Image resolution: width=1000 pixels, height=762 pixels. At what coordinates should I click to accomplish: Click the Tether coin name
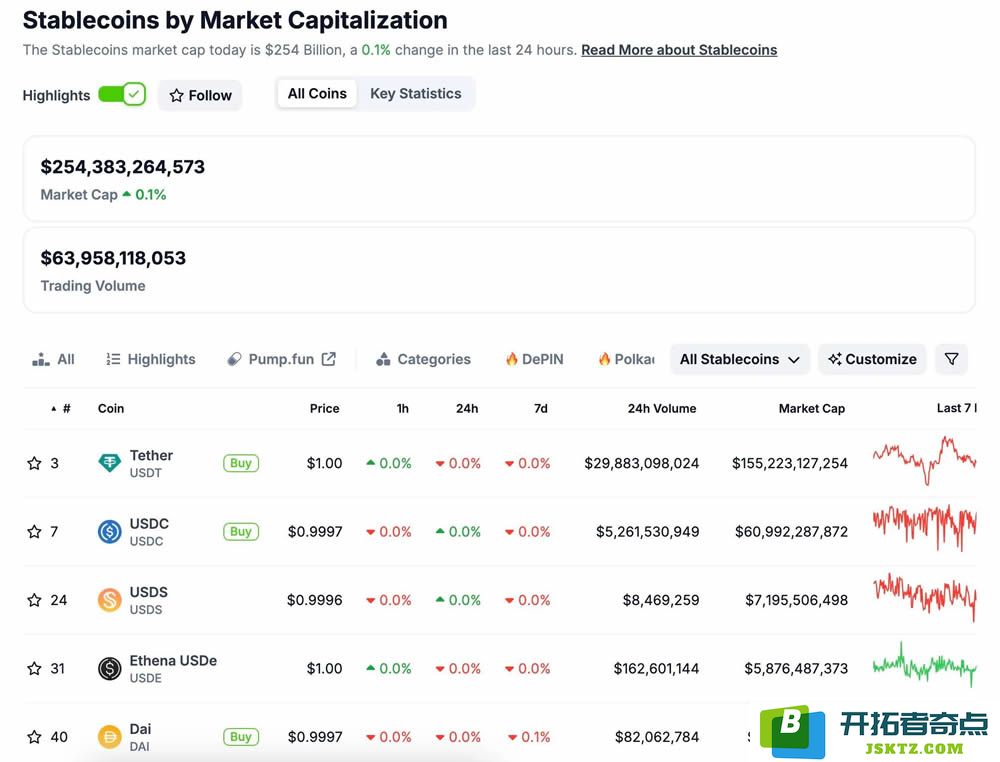point(151,455)
